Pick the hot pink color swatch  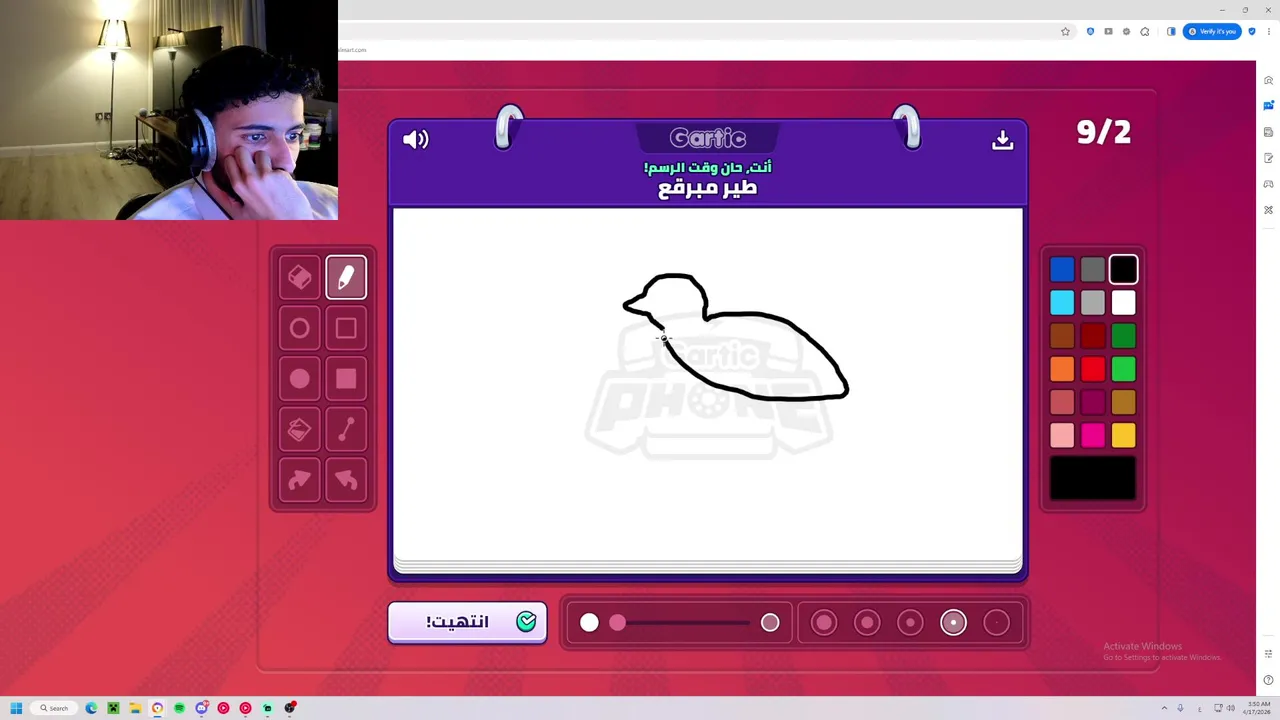point(1093,435)
